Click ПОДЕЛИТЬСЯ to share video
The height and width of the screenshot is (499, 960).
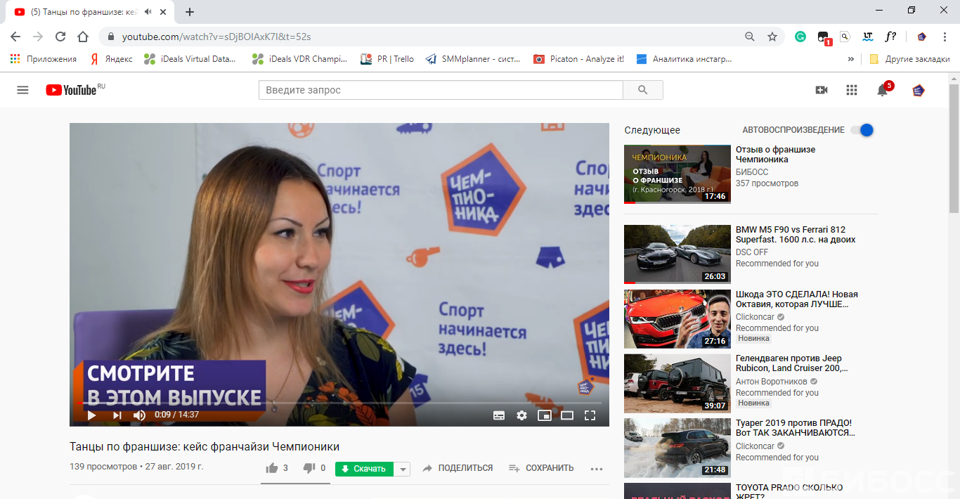[457, 468]
